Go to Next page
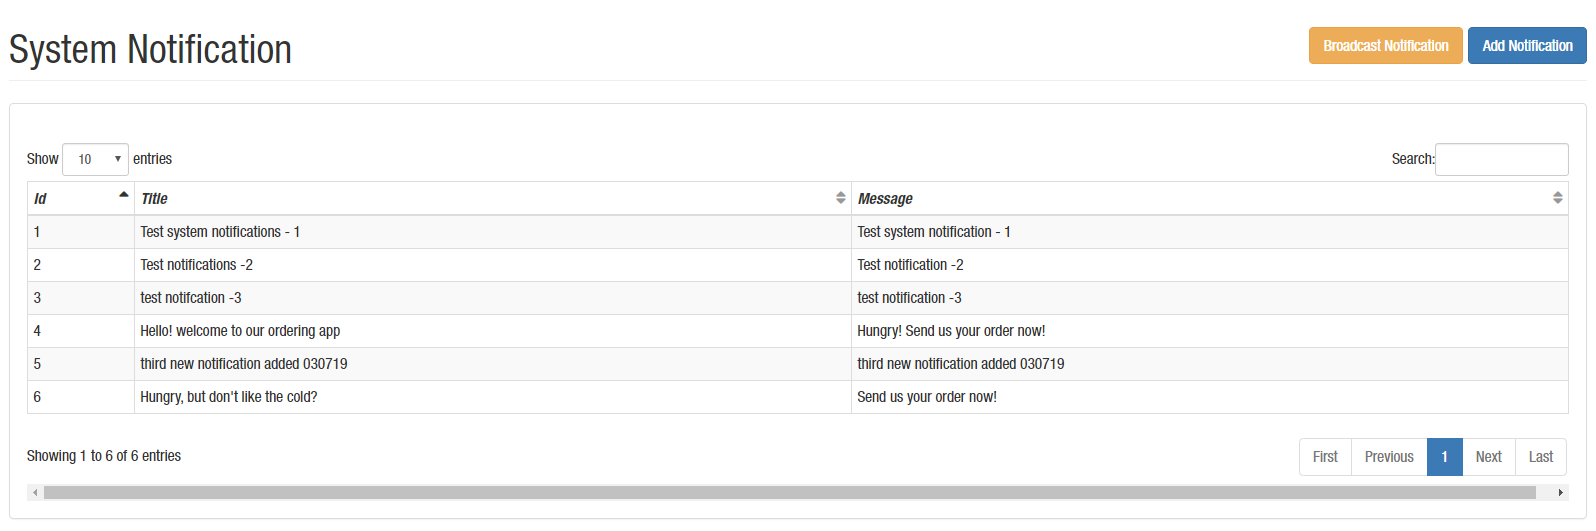 click(x=1488, y=457)
